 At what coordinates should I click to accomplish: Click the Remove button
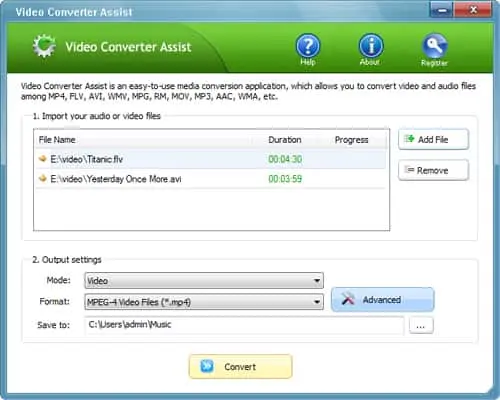point(433,170)
